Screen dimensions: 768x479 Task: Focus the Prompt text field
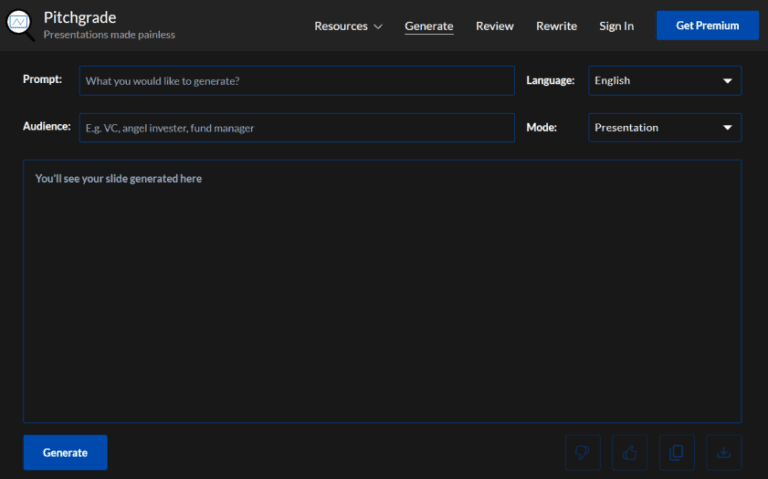point(297,81)
